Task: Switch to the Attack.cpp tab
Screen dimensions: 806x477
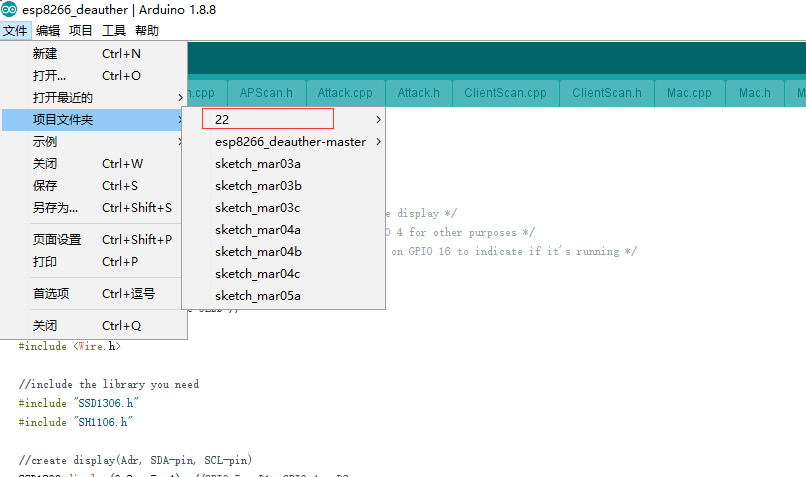Action: (x=345, y=93)
